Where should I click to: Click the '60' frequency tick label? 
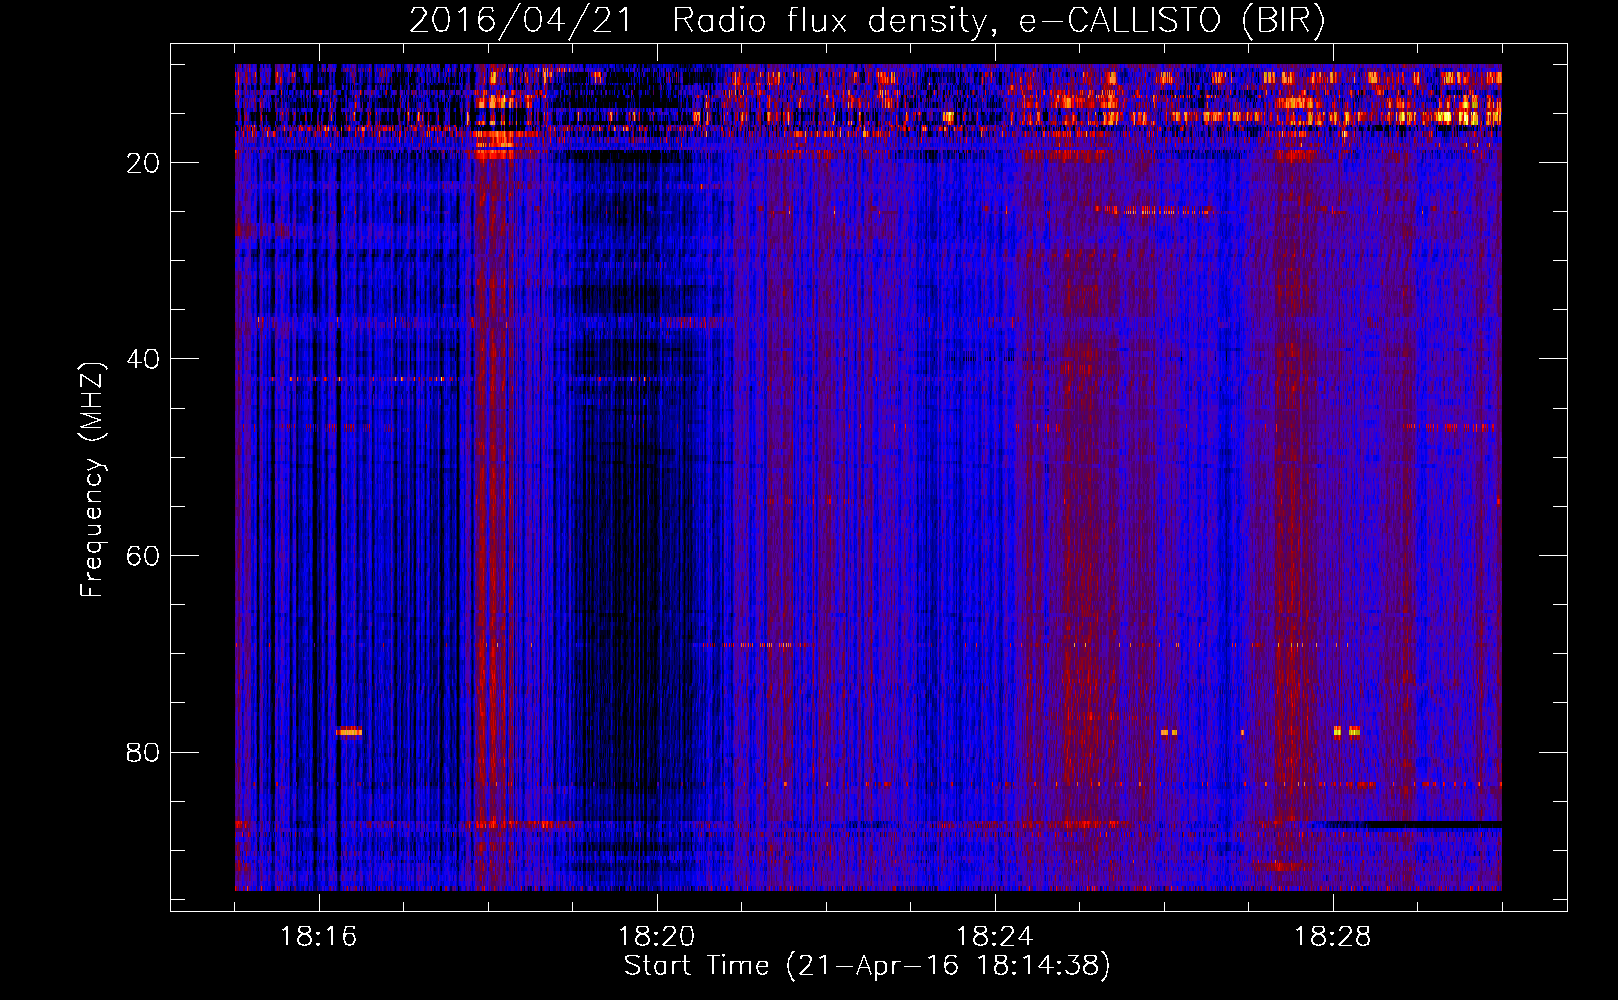143,556
